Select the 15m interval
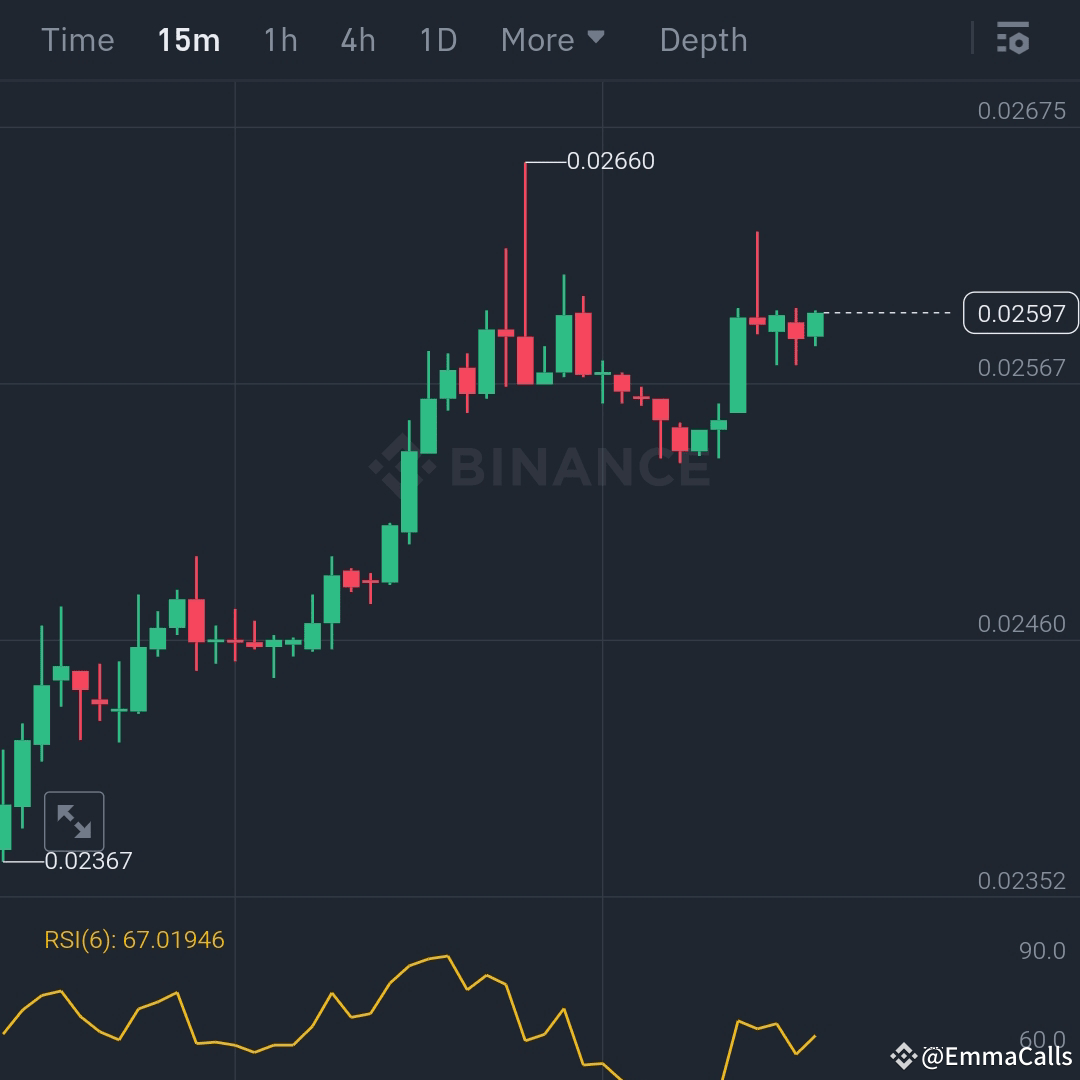Viewport: 1080px width, 1080px height. click(189, 40)
